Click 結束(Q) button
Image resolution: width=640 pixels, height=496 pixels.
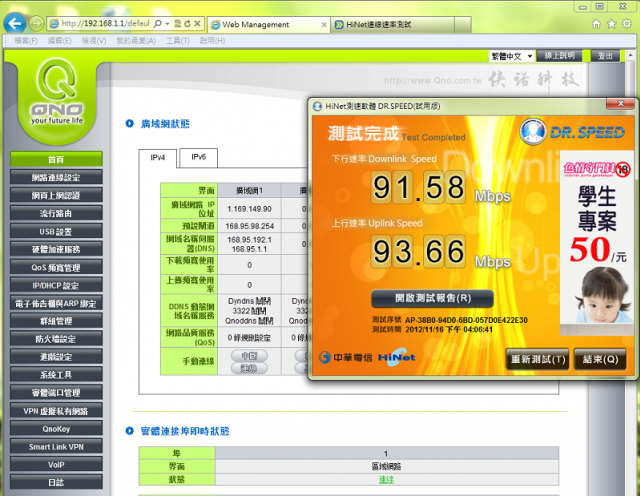pyautogui.click(x=600, y=359)
